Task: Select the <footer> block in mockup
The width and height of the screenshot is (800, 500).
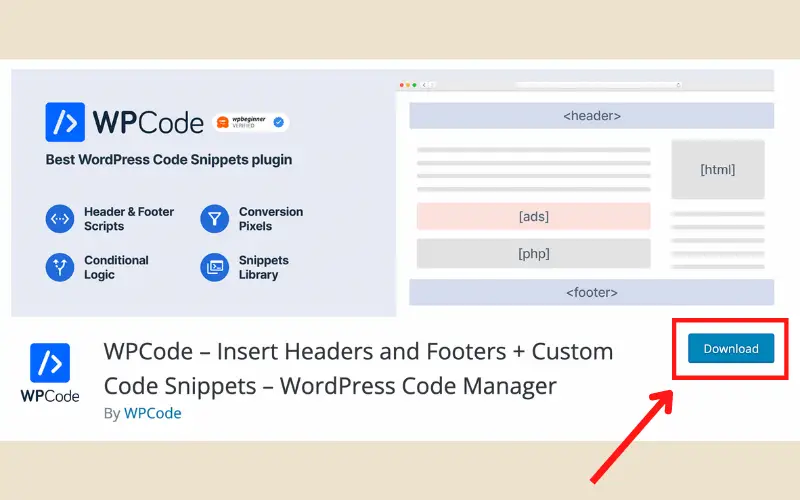Action: coord(591,292)
